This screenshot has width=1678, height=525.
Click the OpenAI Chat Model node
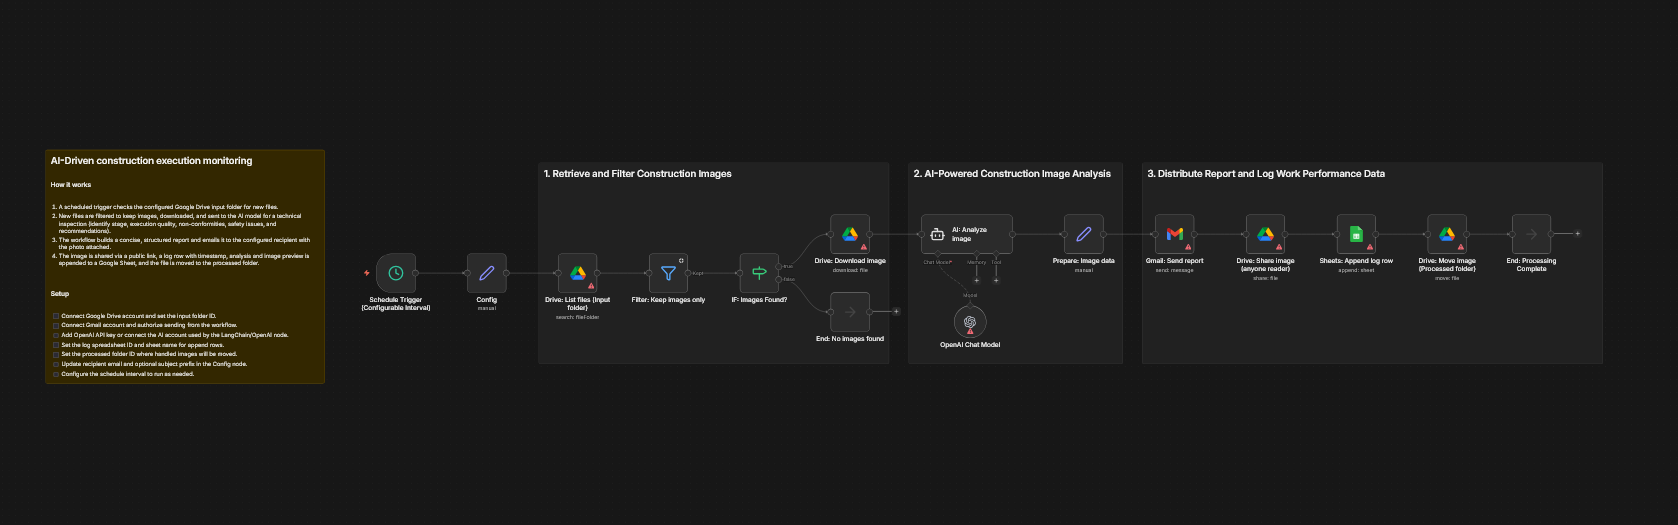click(x=970, y=322)
